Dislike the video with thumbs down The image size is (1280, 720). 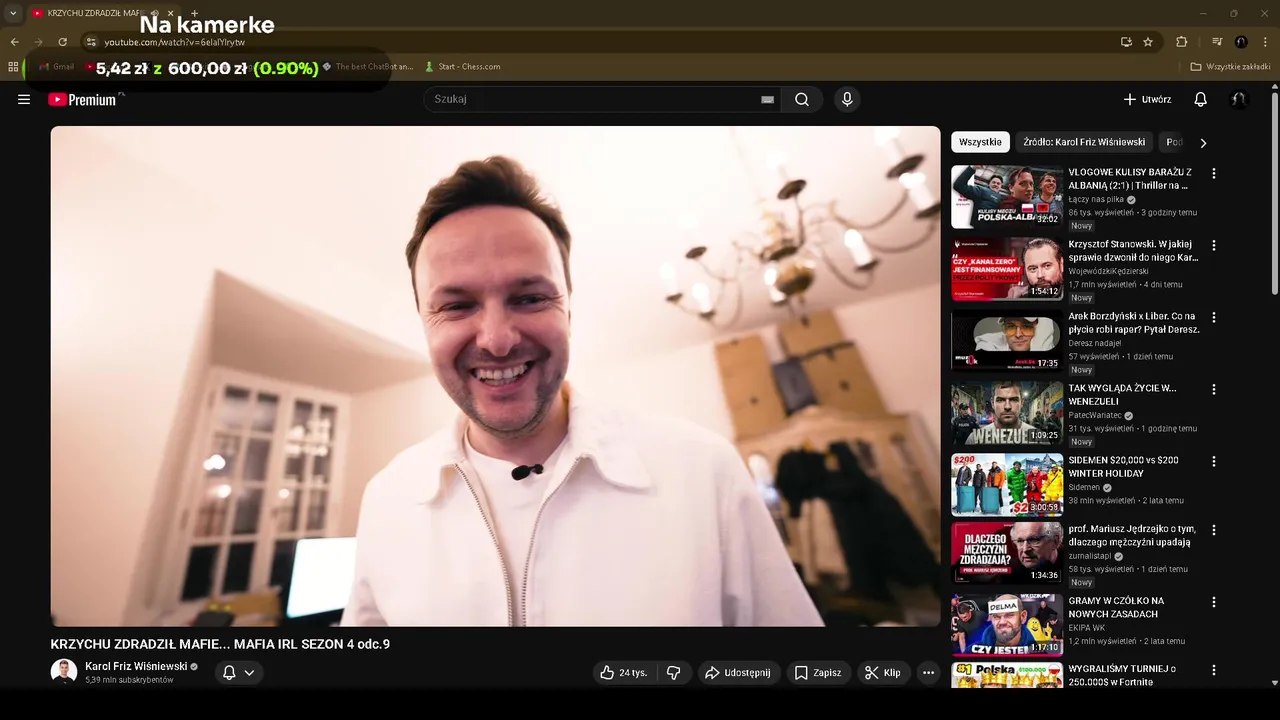(673, 673)
